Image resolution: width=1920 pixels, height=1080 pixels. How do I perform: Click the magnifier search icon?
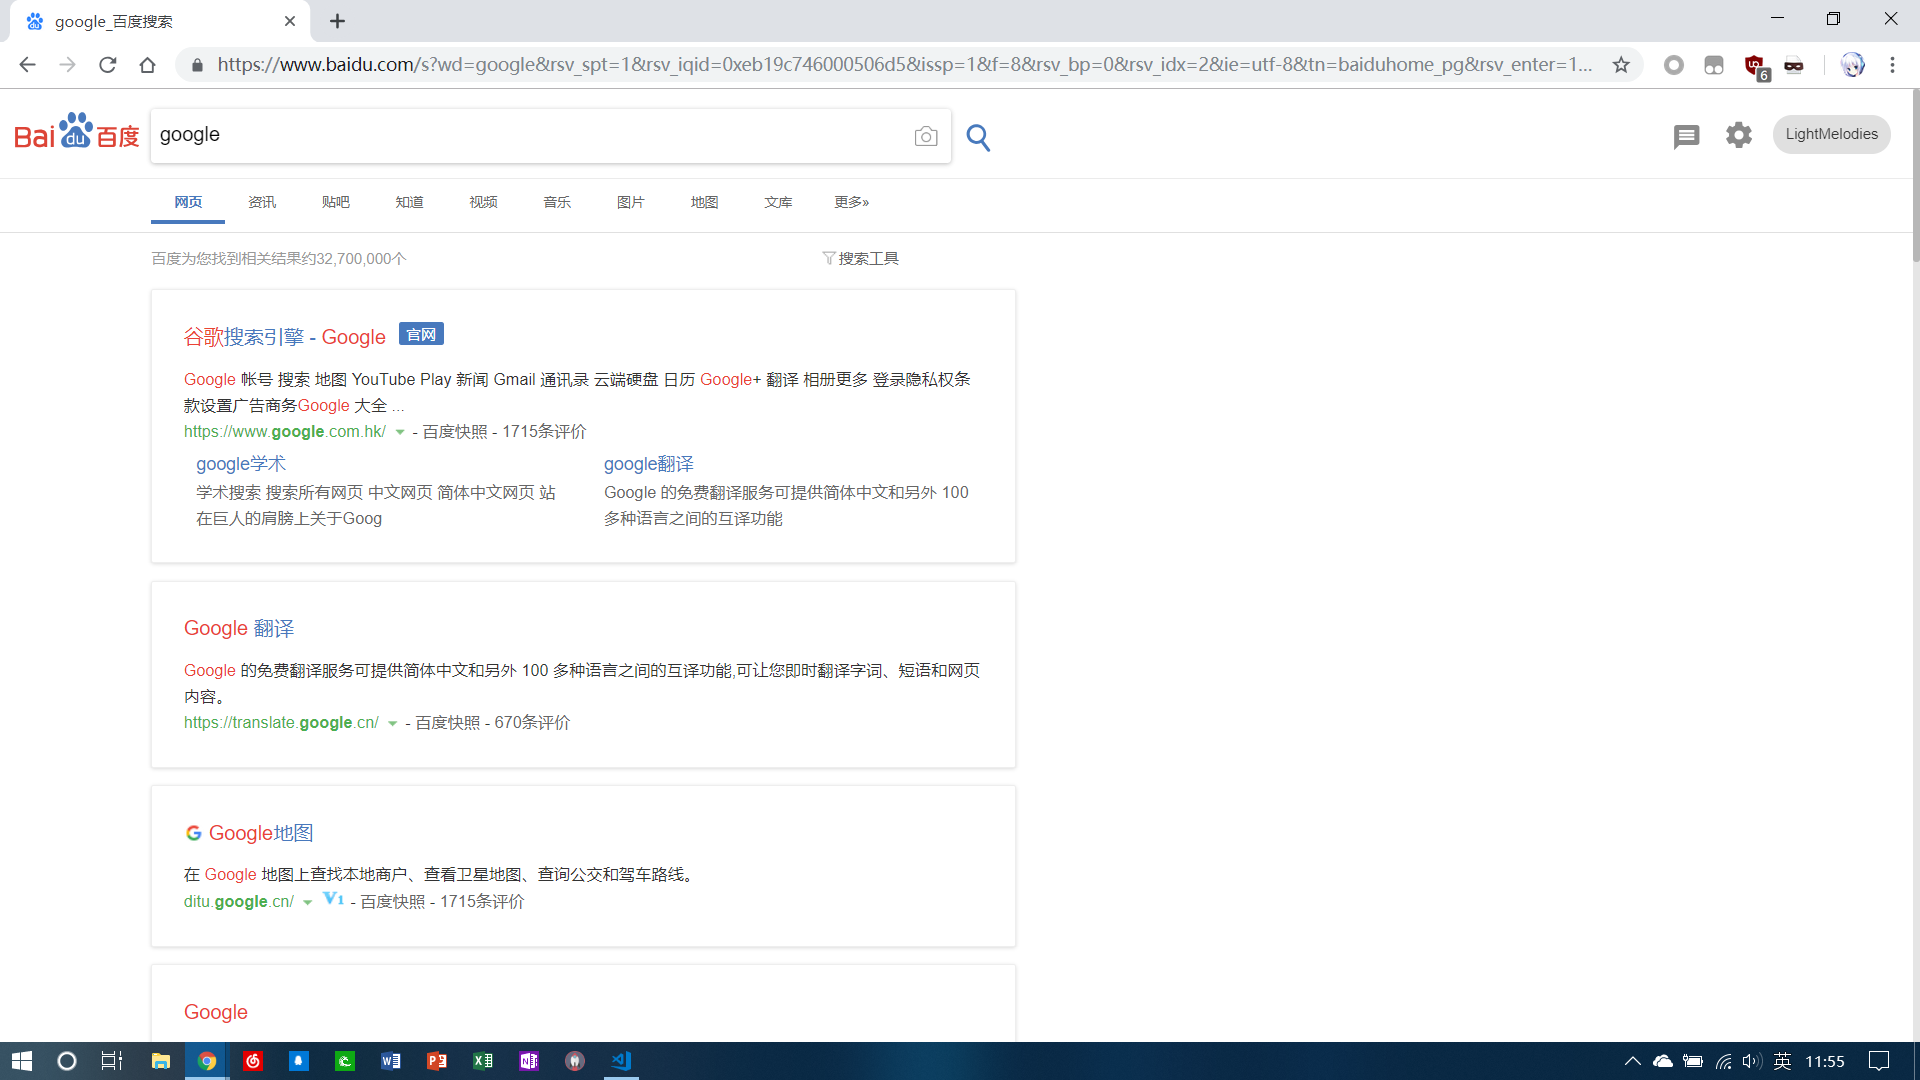(x=978, y=137)
